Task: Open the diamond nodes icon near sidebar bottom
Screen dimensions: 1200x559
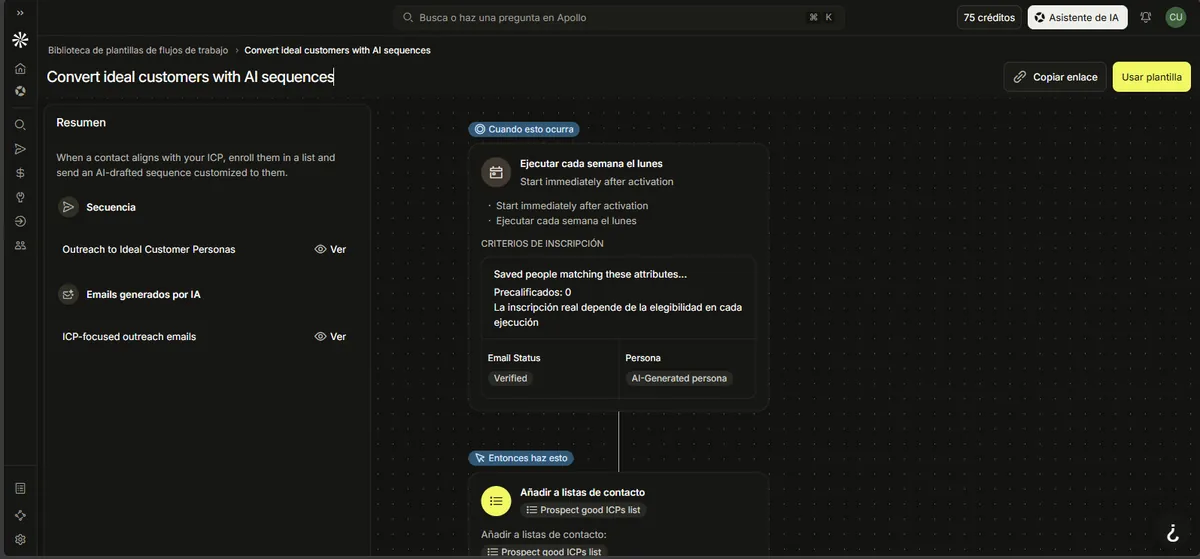Action: click(x=20, y=515)
